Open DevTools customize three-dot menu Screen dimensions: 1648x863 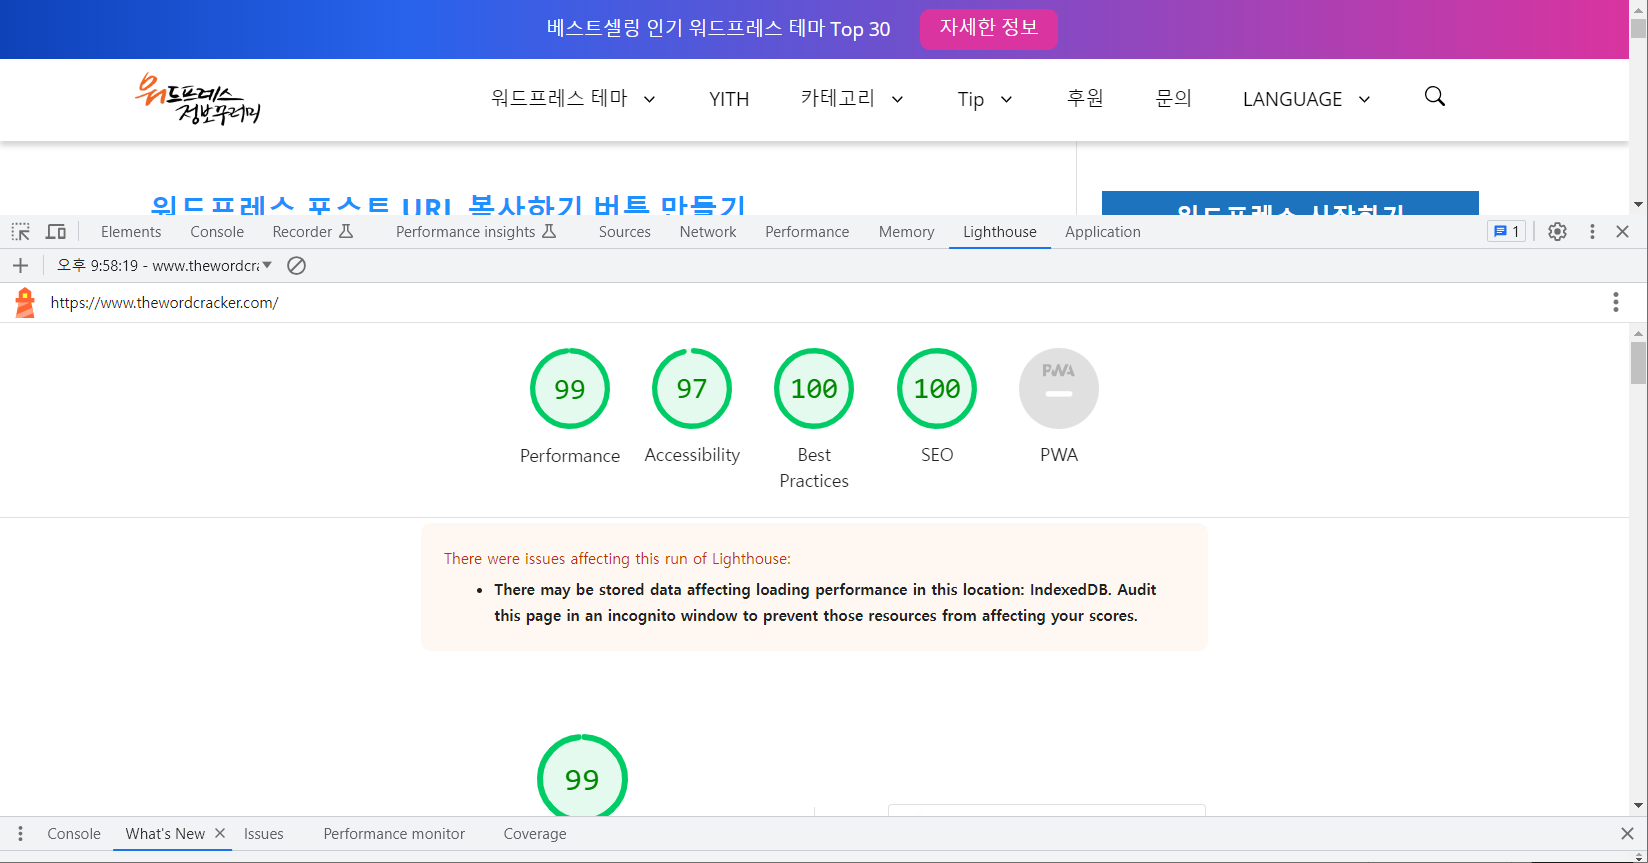(1592, 232)
